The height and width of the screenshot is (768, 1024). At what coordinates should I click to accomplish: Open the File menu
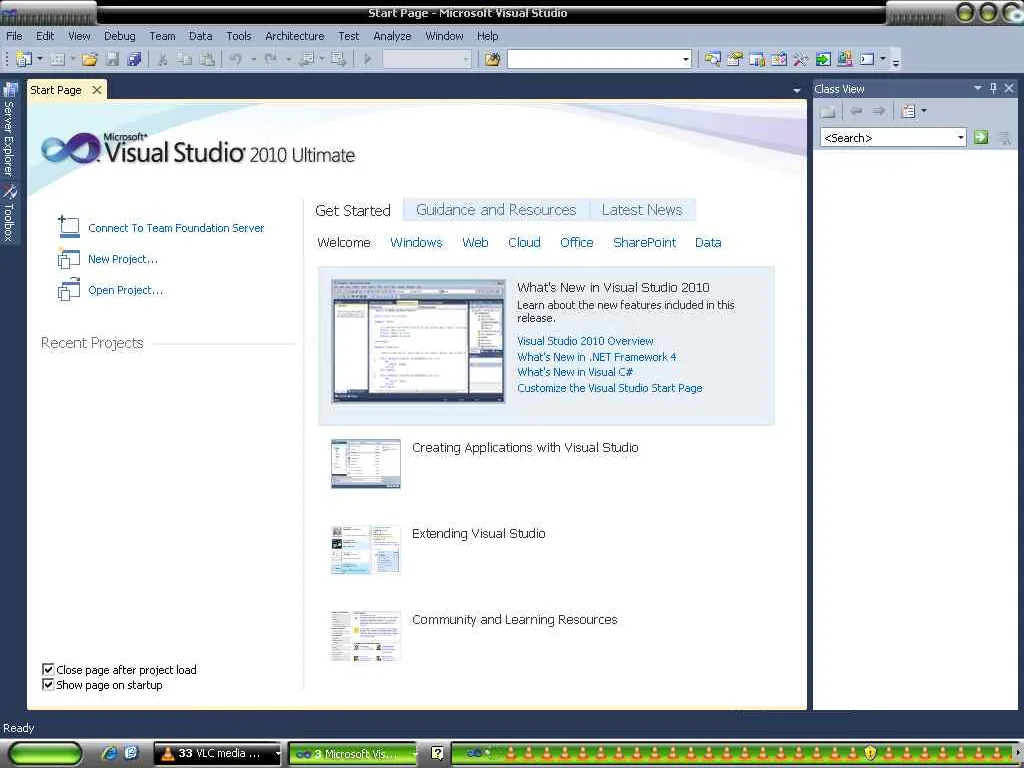click(x=14, y=36)
